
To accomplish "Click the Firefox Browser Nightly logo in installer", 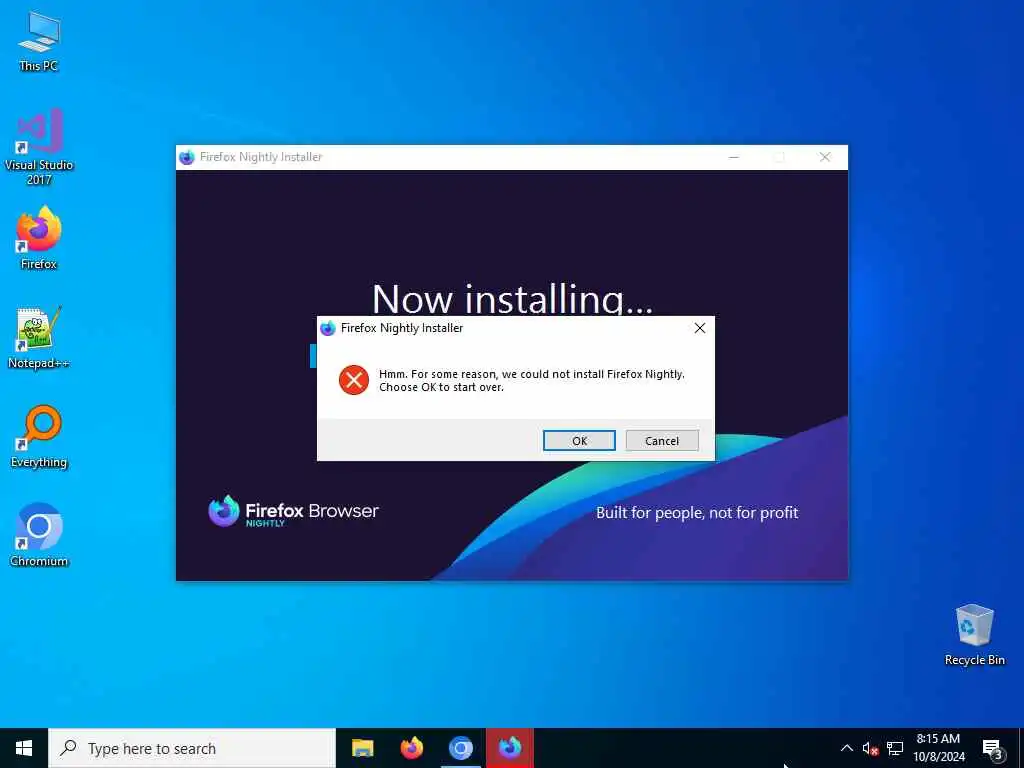I will (293, 512).
